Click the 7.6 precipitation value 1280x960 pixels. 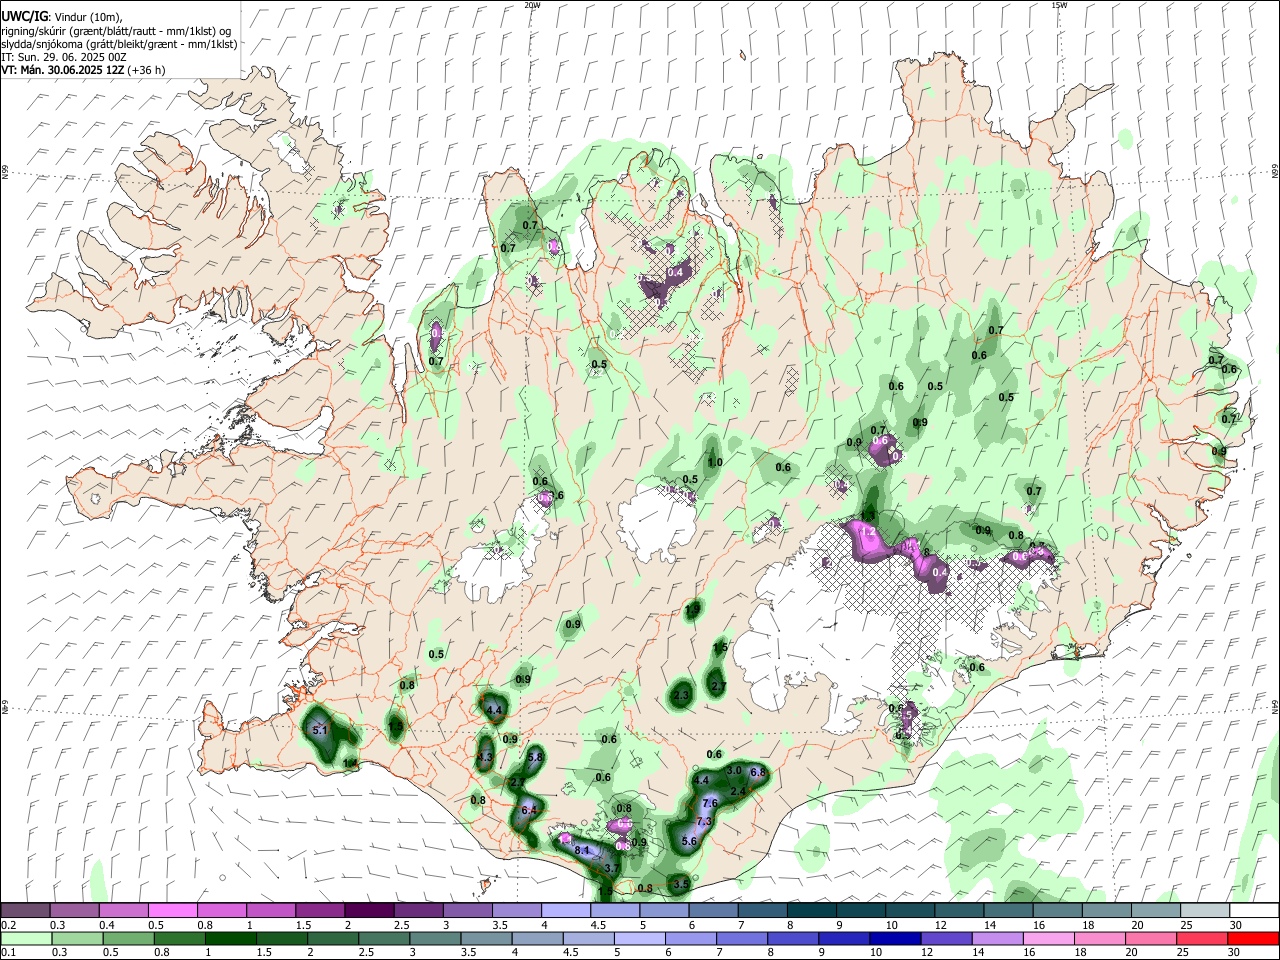tap(710, 803)
